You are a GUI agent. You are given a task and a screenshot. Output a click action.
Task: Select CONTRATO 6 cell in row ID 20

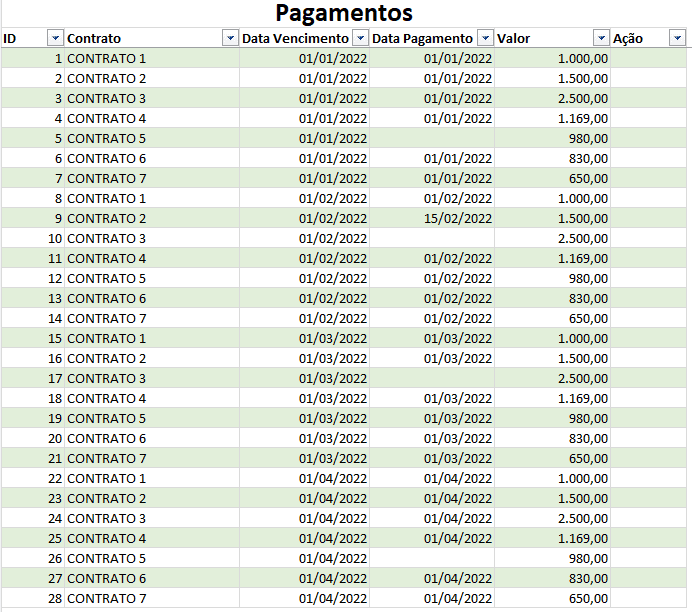pos(152,439)
